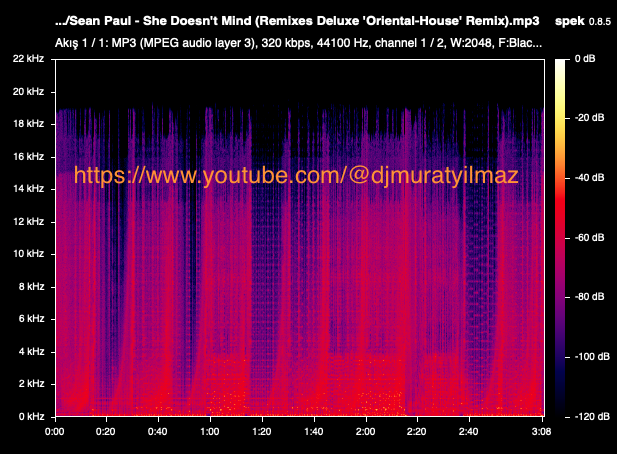Click the 2:20 time axis label
The height and width of the screenshot is (454, 617).
[x=417, y=432]
